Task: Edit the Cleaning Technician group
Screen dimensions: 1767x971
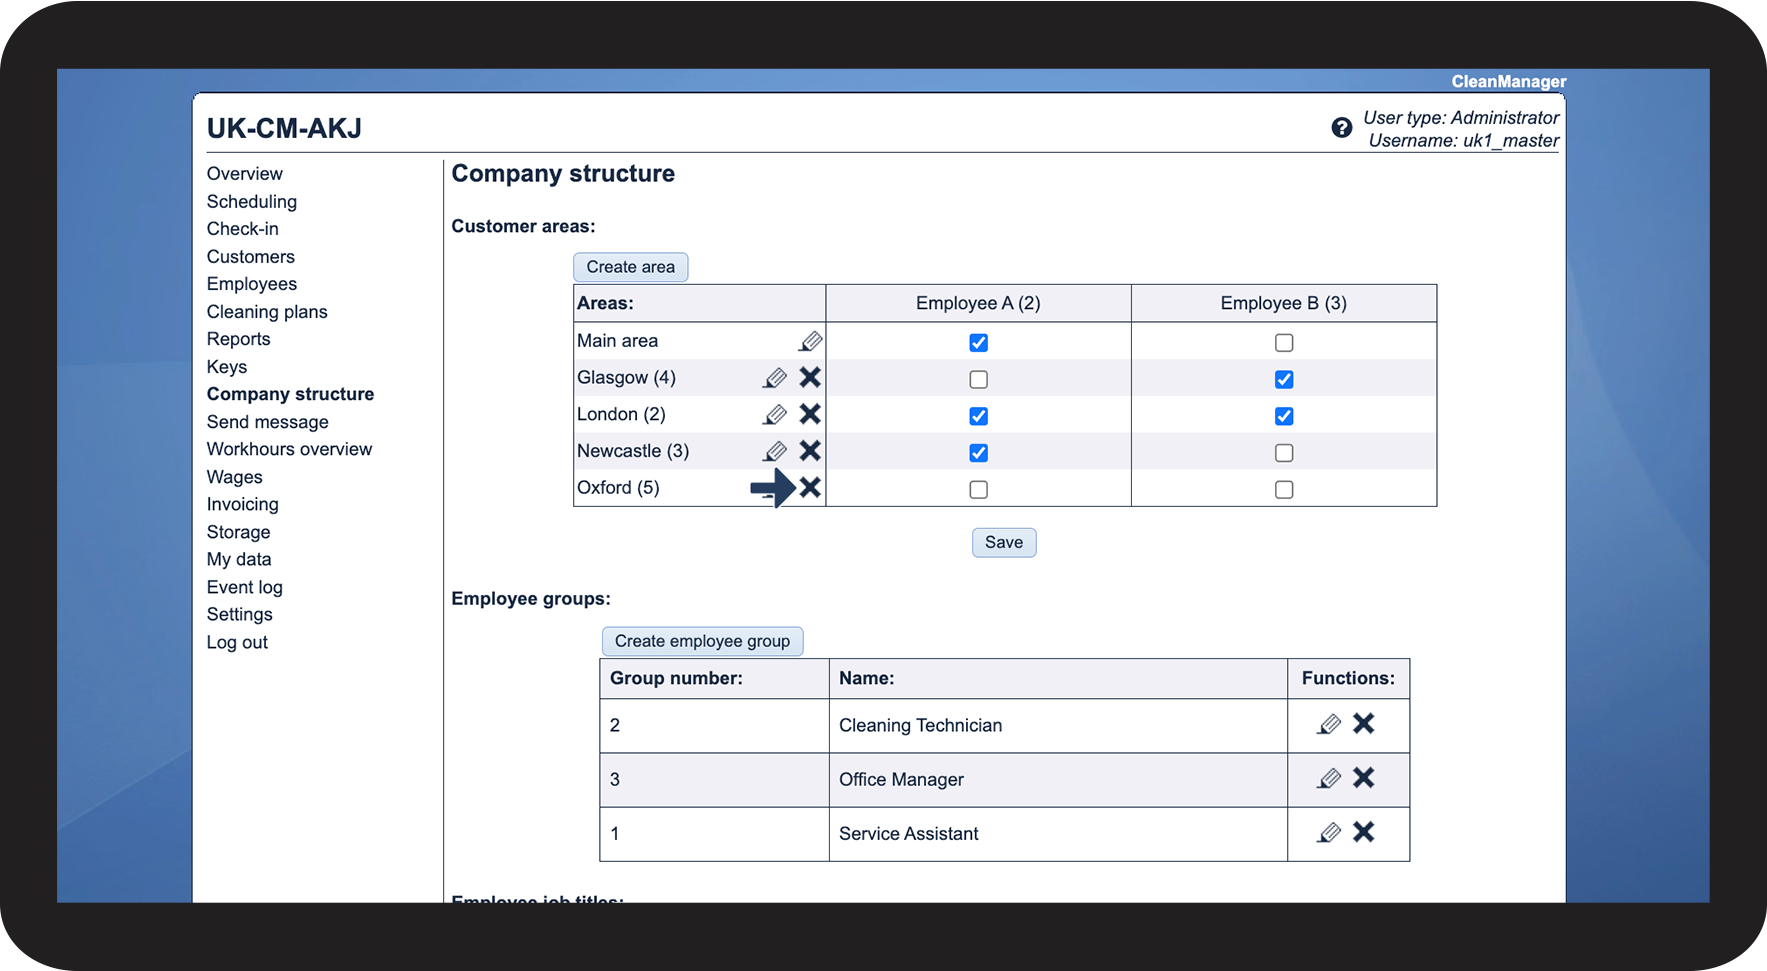Action: click(1329, 724)
